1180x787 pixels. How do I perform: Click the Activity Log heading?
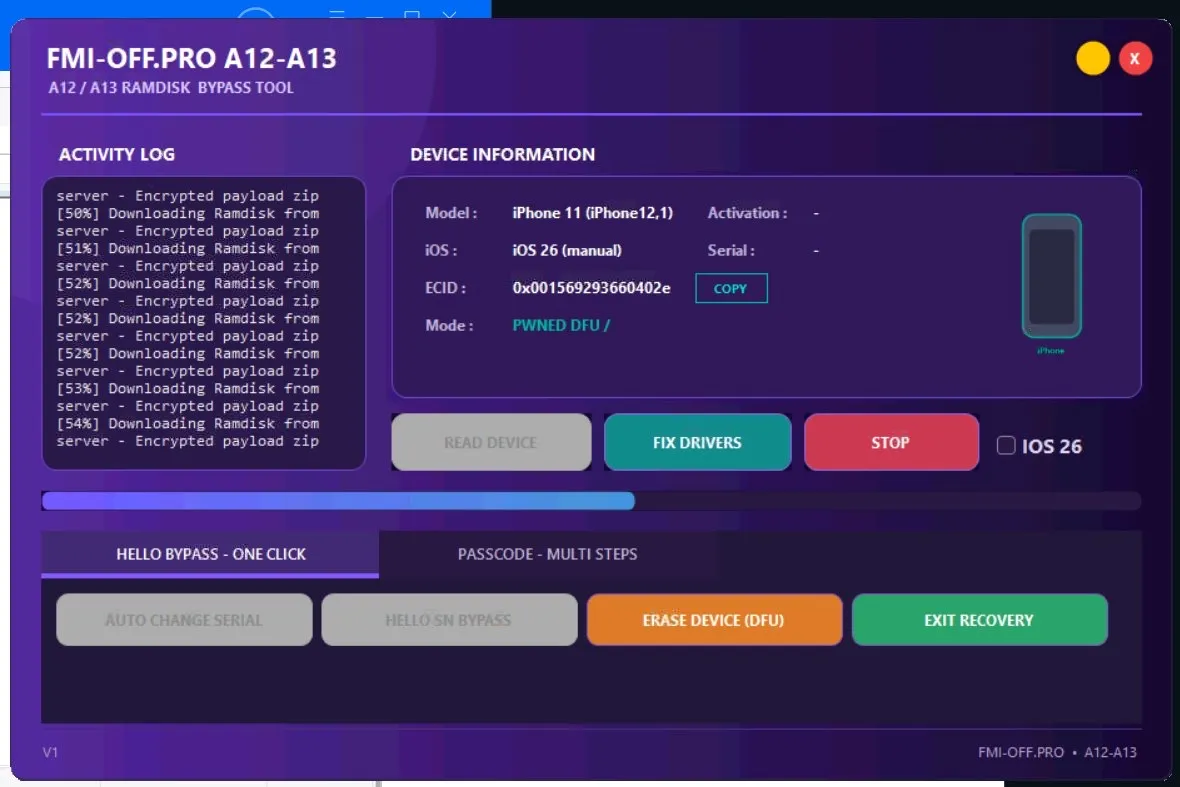coord(117,154)
